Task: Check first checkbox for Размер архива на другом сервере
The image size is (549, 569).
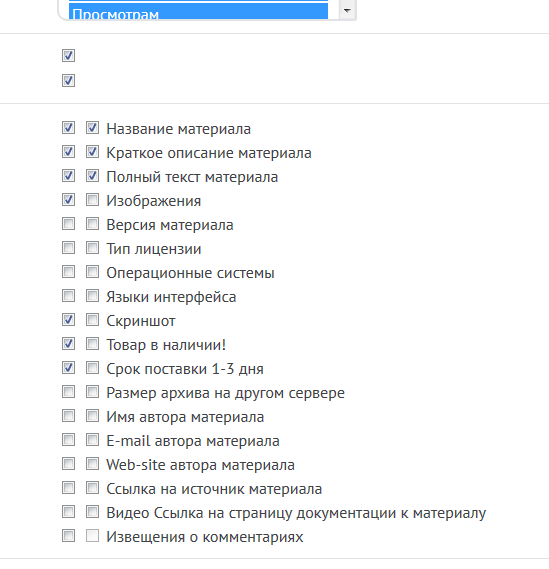Action: [x=68, y=392]
